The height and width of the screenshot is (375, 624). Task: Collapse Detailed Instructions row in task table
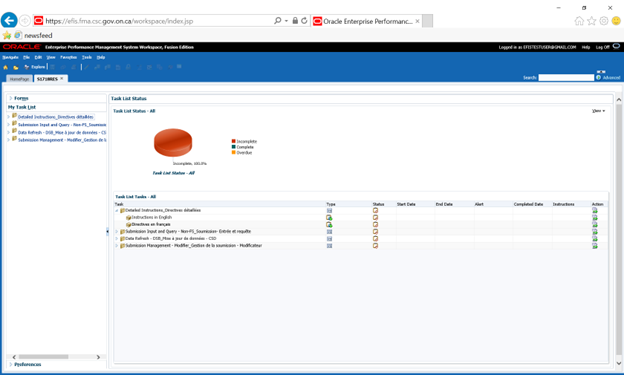(117, 210)
